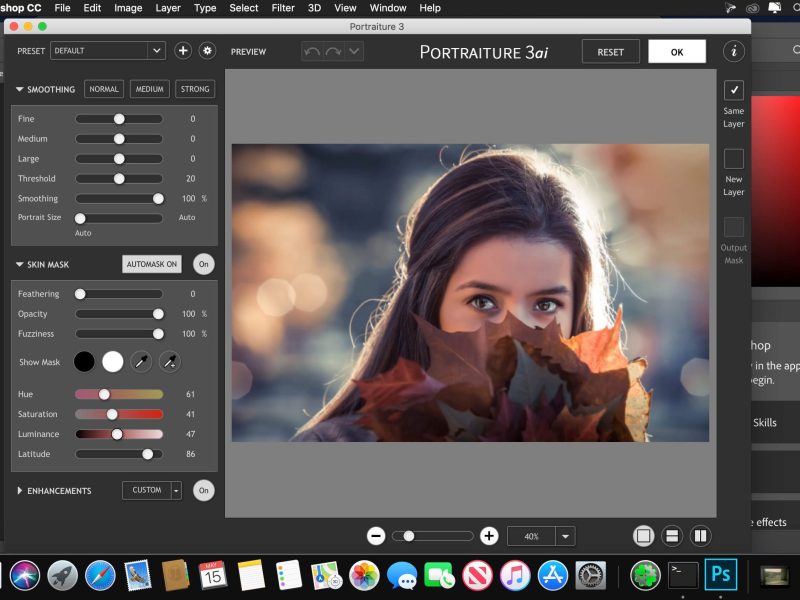Select white mask display circle
Image resolution: width=800 pixels, height=600 pixels.
[113, 362]
